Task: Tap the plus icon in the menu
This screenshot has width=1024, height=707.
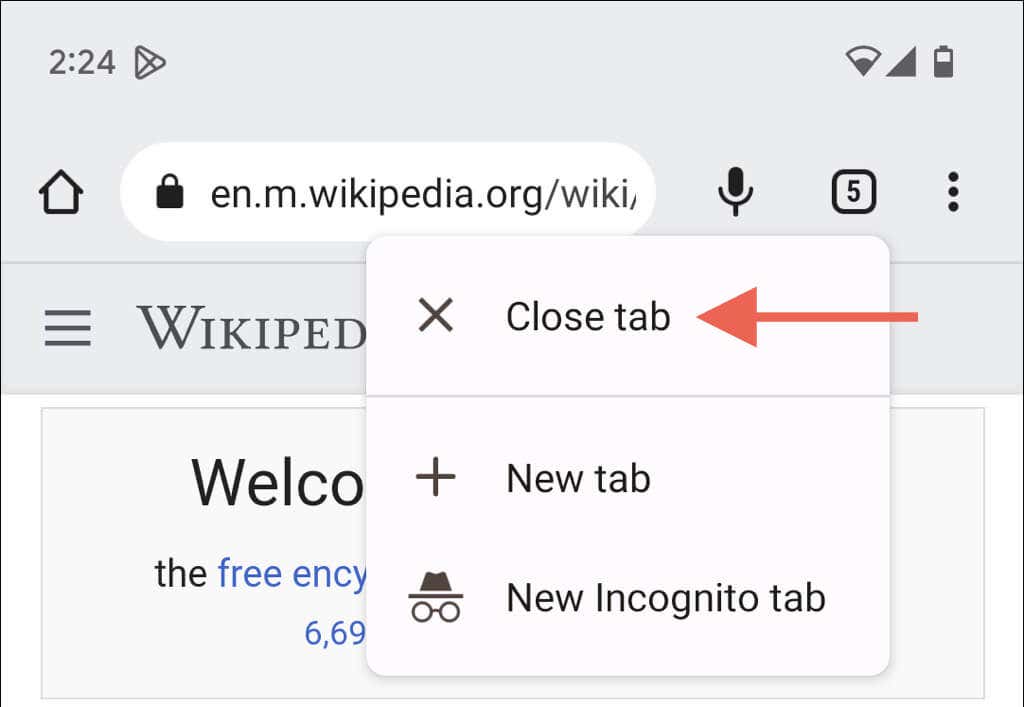Action: click(435, 478)
